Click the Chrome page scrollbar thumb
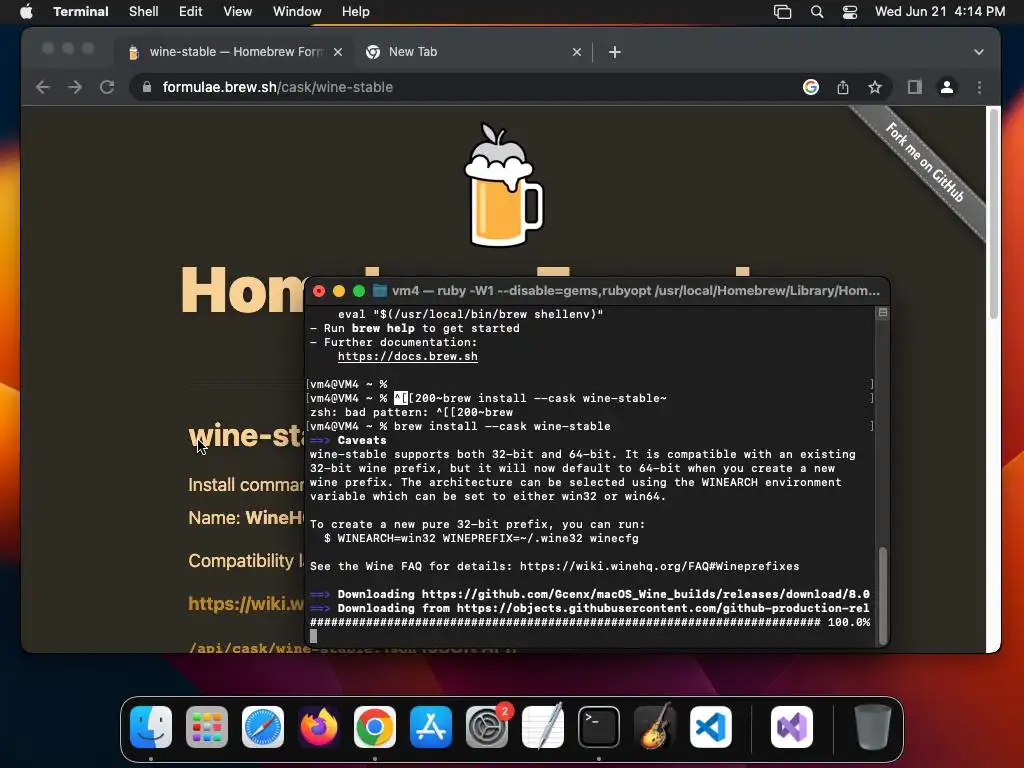Image resolution: width=1024 pixels, height=768 pixels. 993,214
